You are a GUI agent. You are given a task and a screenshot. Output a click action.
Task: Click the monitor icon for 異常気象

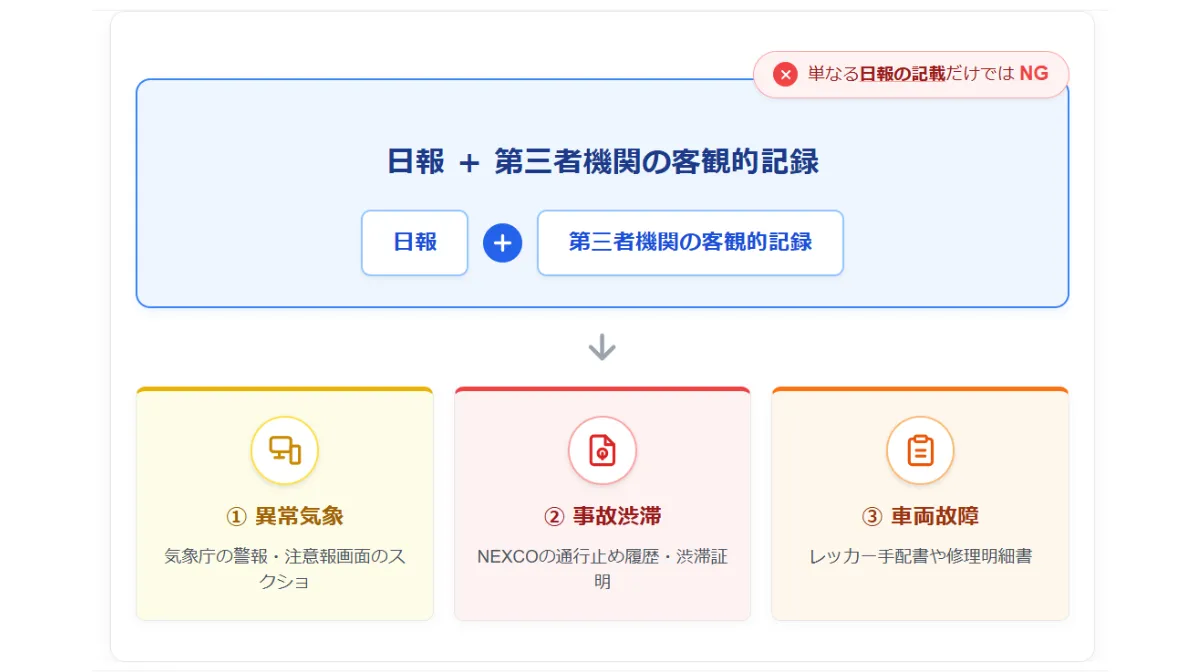point(285,450)
